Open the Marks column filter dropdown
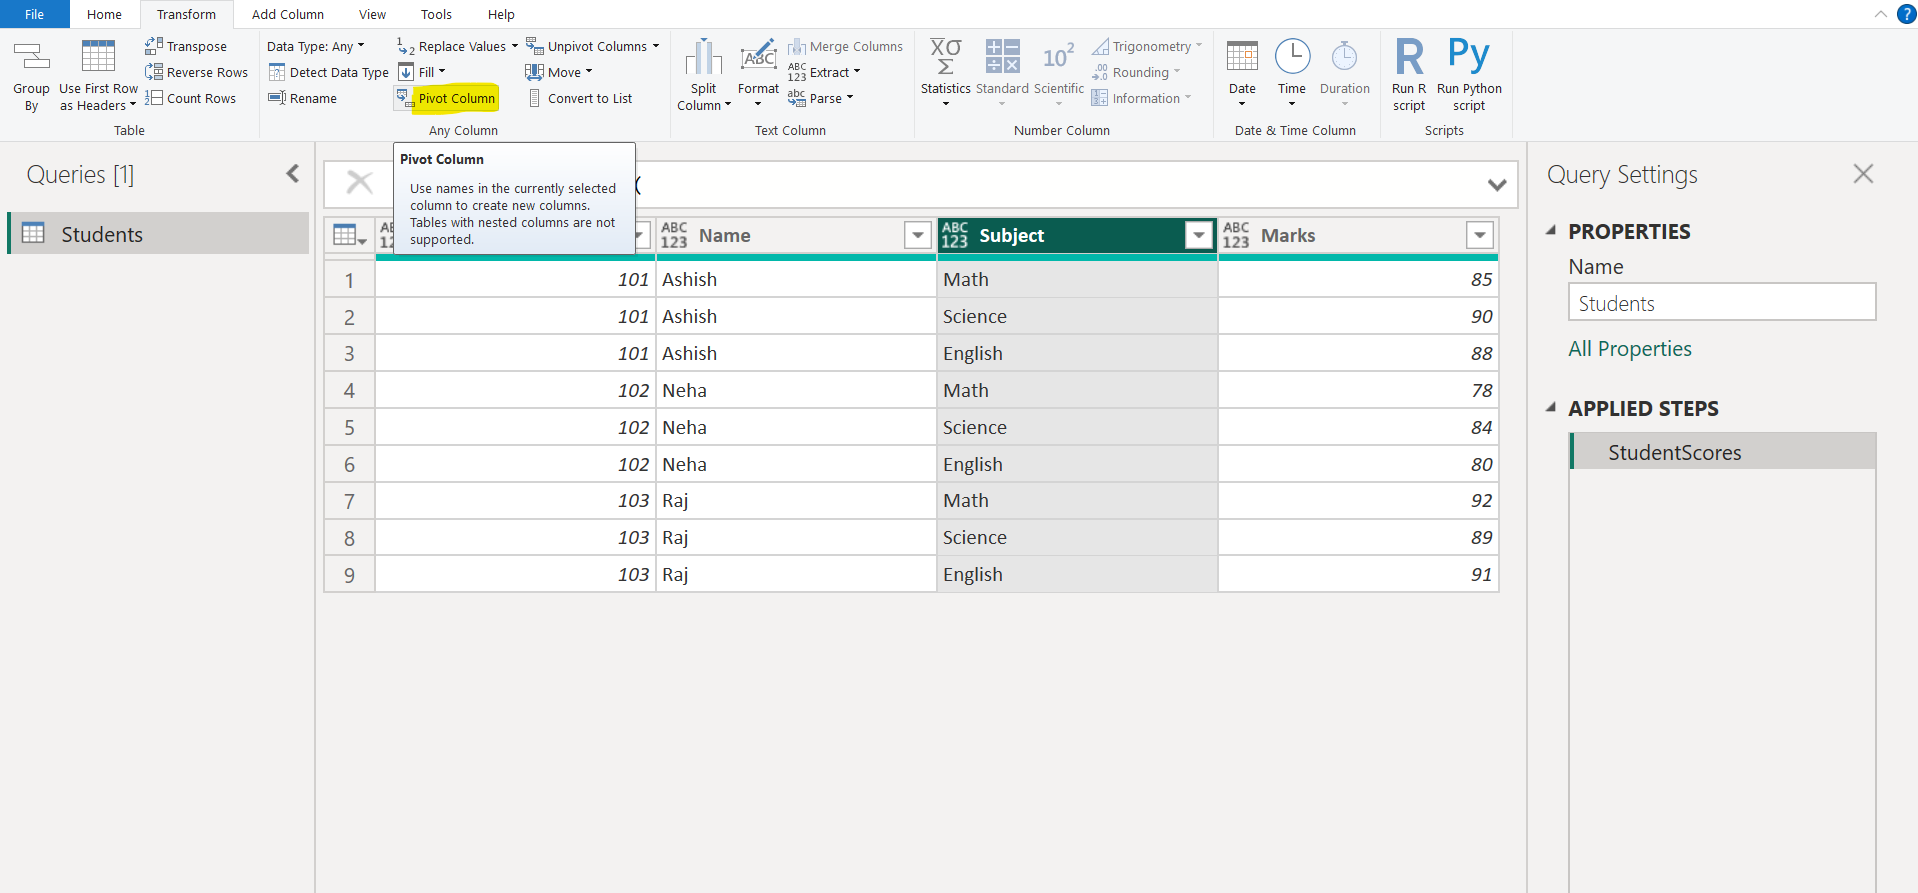1918x893 pixels. 1479,235
